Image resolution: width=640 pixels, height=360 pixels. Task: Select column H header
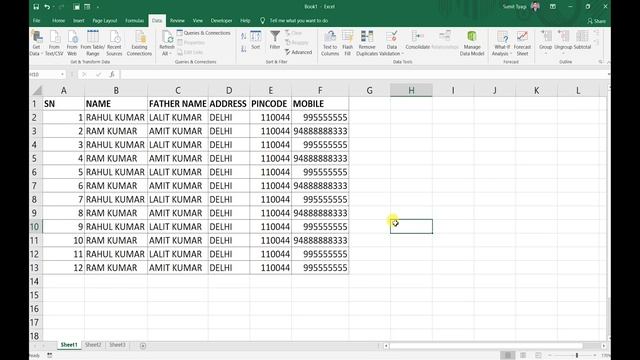(x=411, y=90)
